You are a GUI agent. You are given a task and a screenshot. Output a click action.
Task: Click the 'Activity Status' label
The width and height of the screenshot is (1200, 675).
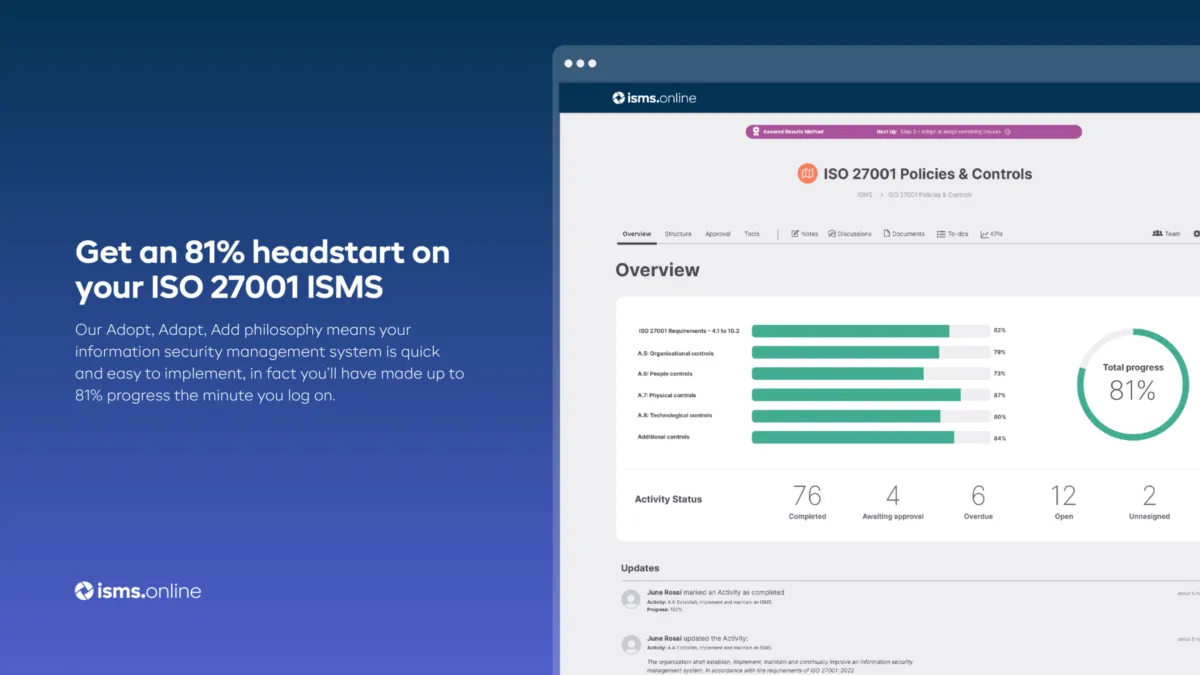point(668,499)
